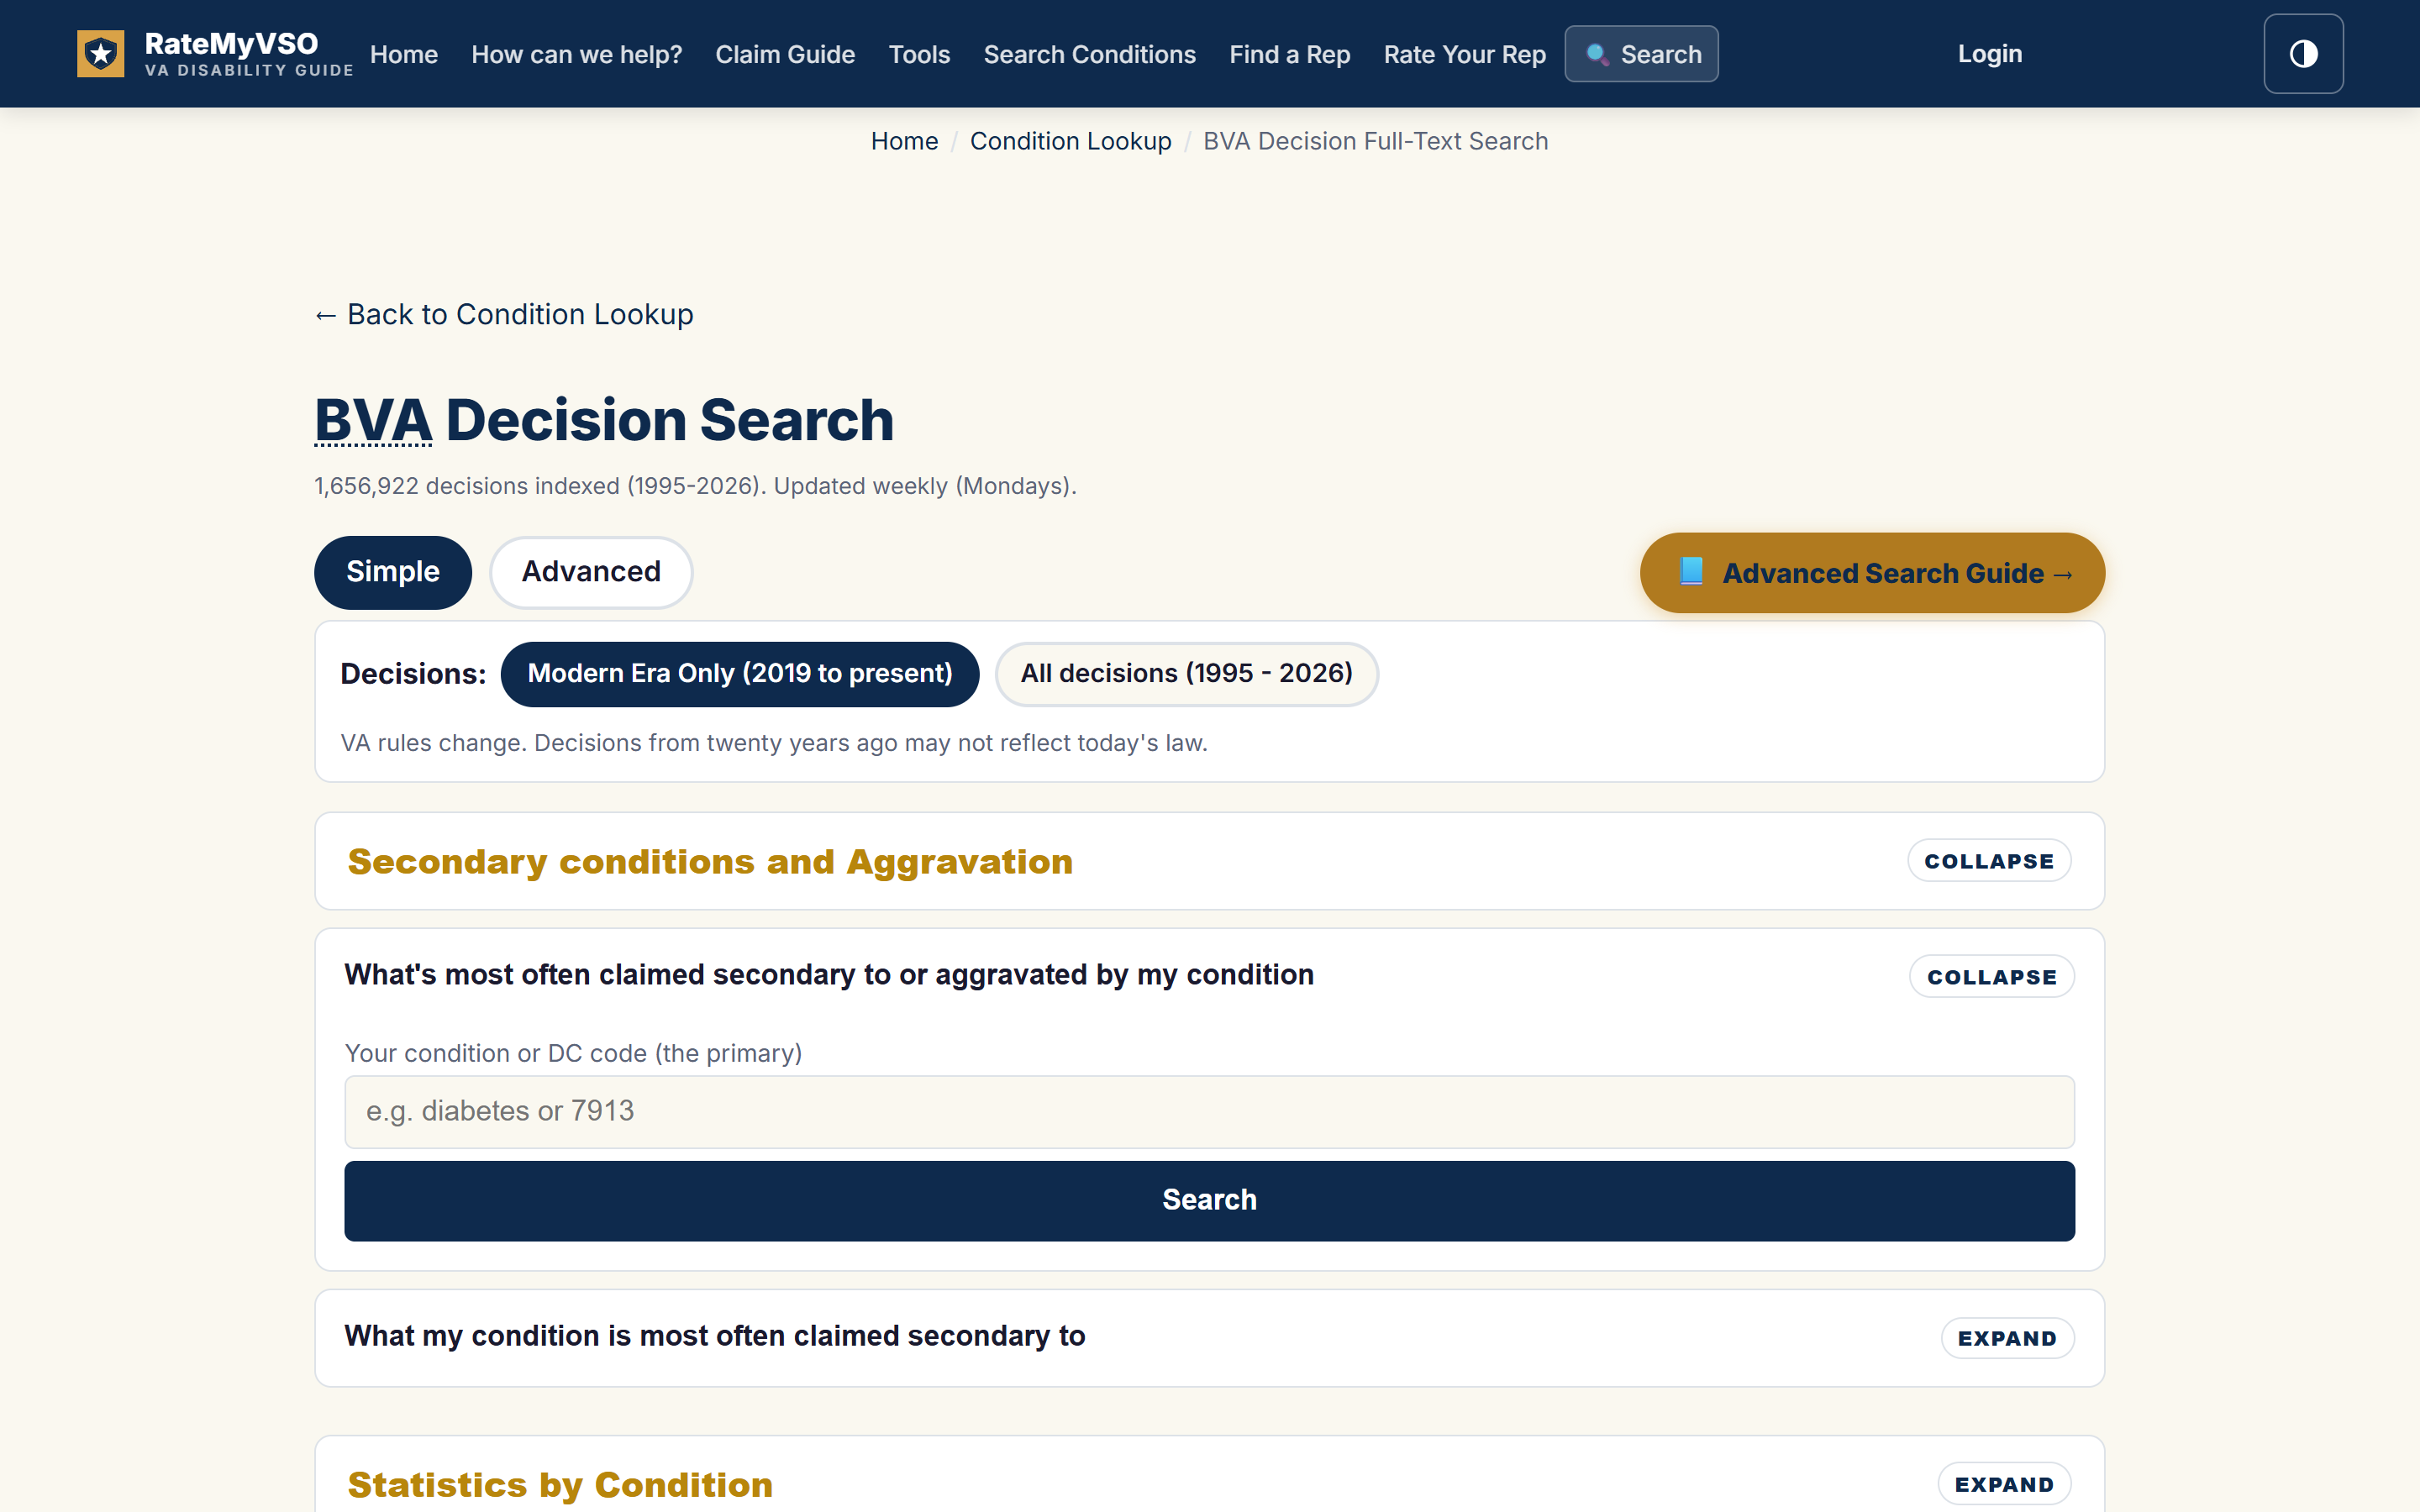Open 'How can we help?' menu
This screenshot has height=1512, width=2420.
point(577,55)
